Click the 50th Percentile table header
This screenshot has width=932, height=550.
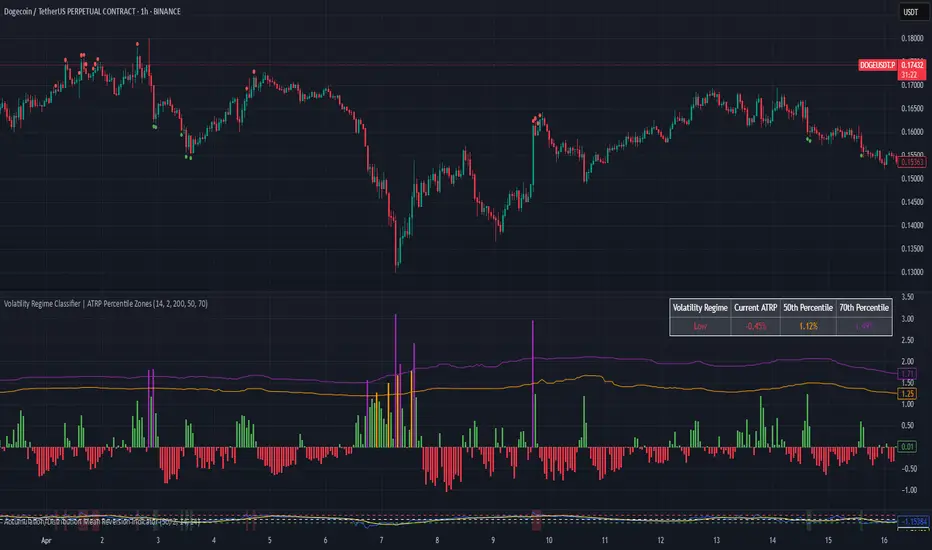(x=808, y=307)
